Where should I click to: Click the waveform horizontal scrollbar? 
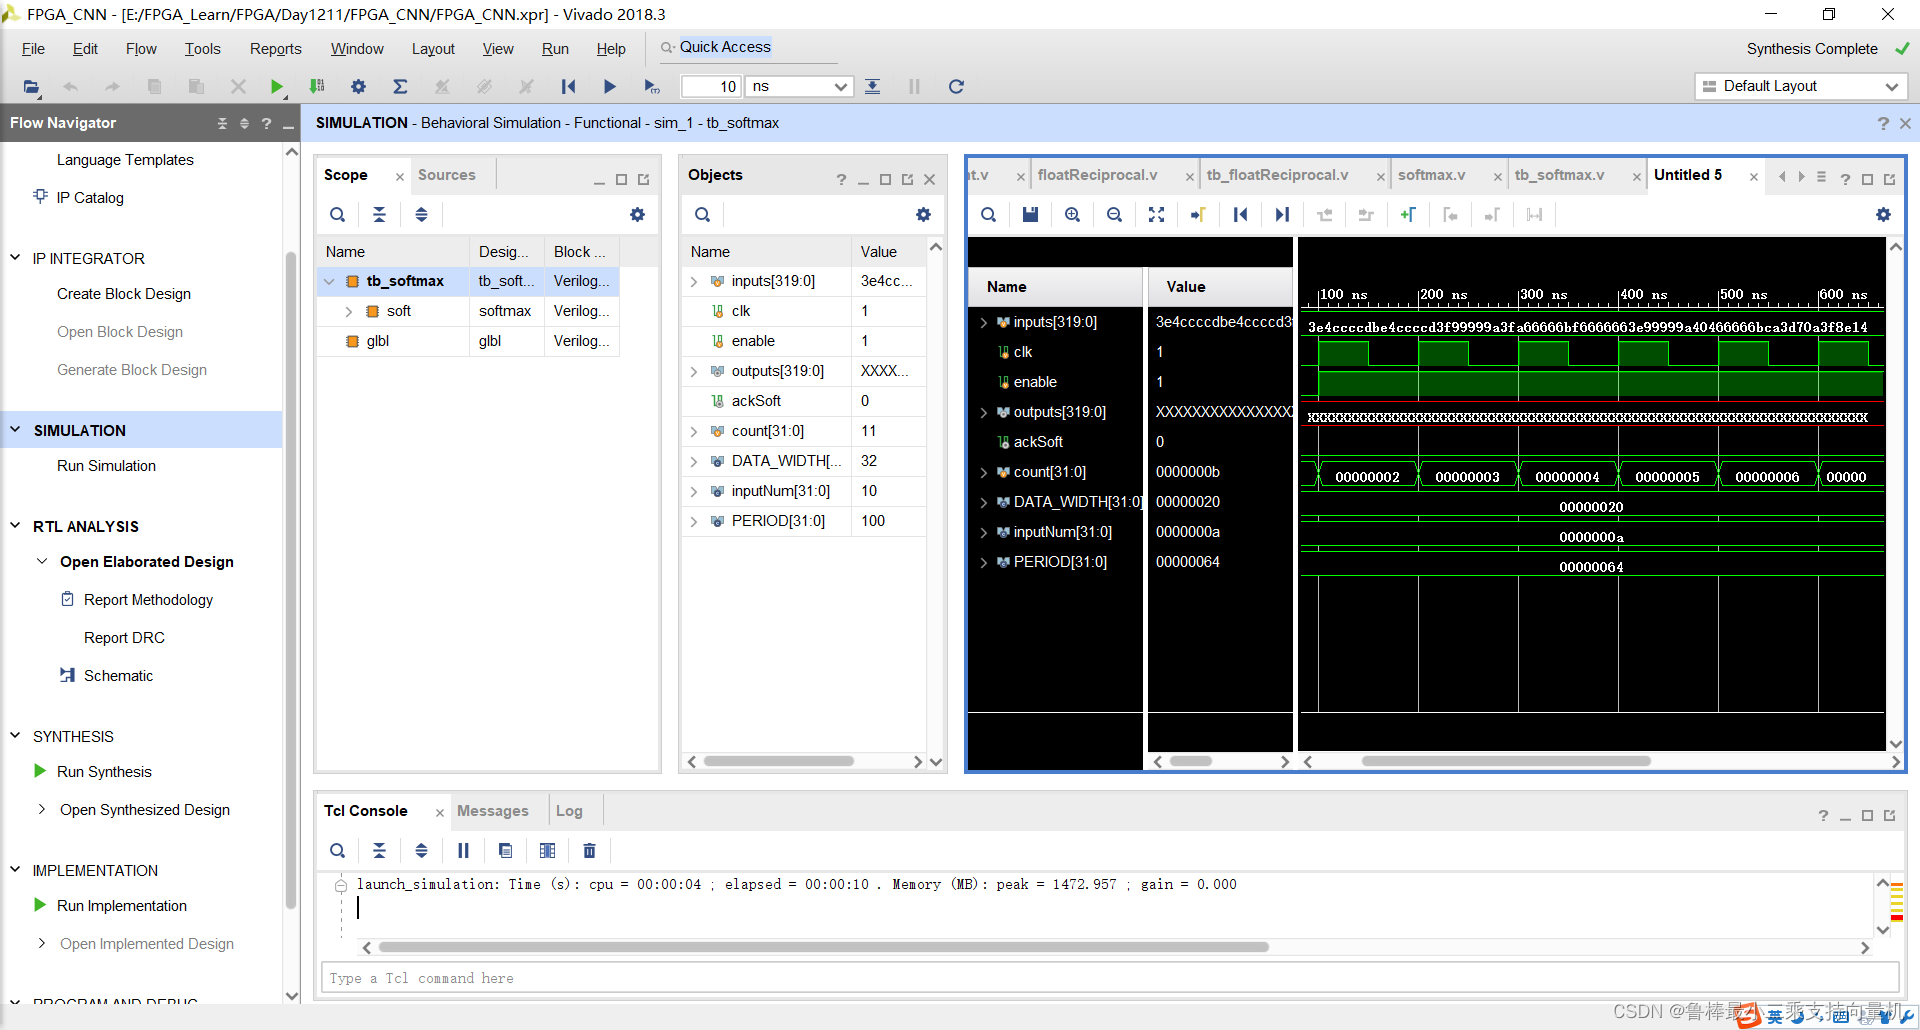[1505, 761]
